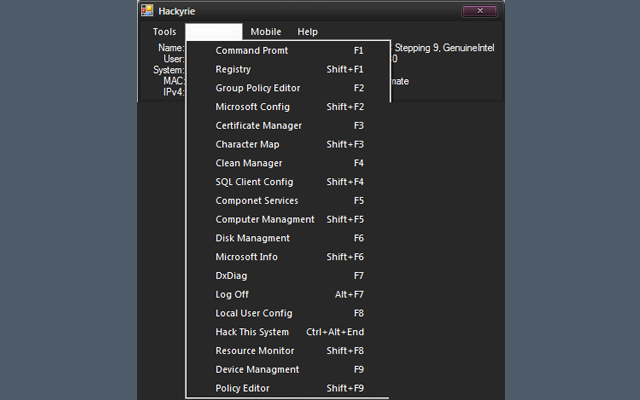Viewport: 640px width, 400px height.
Task: Select Componet Services entry
Action: [x=256, y=201]
